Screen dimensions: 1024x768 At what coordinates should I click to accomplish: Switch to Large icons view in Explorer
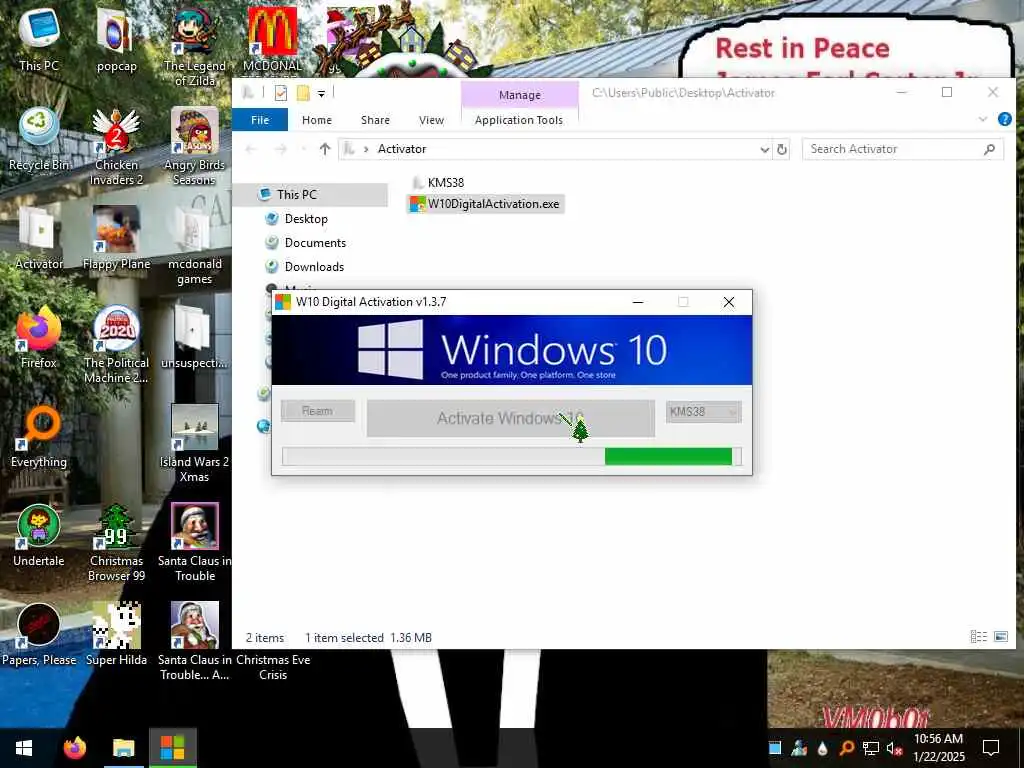1000,637
